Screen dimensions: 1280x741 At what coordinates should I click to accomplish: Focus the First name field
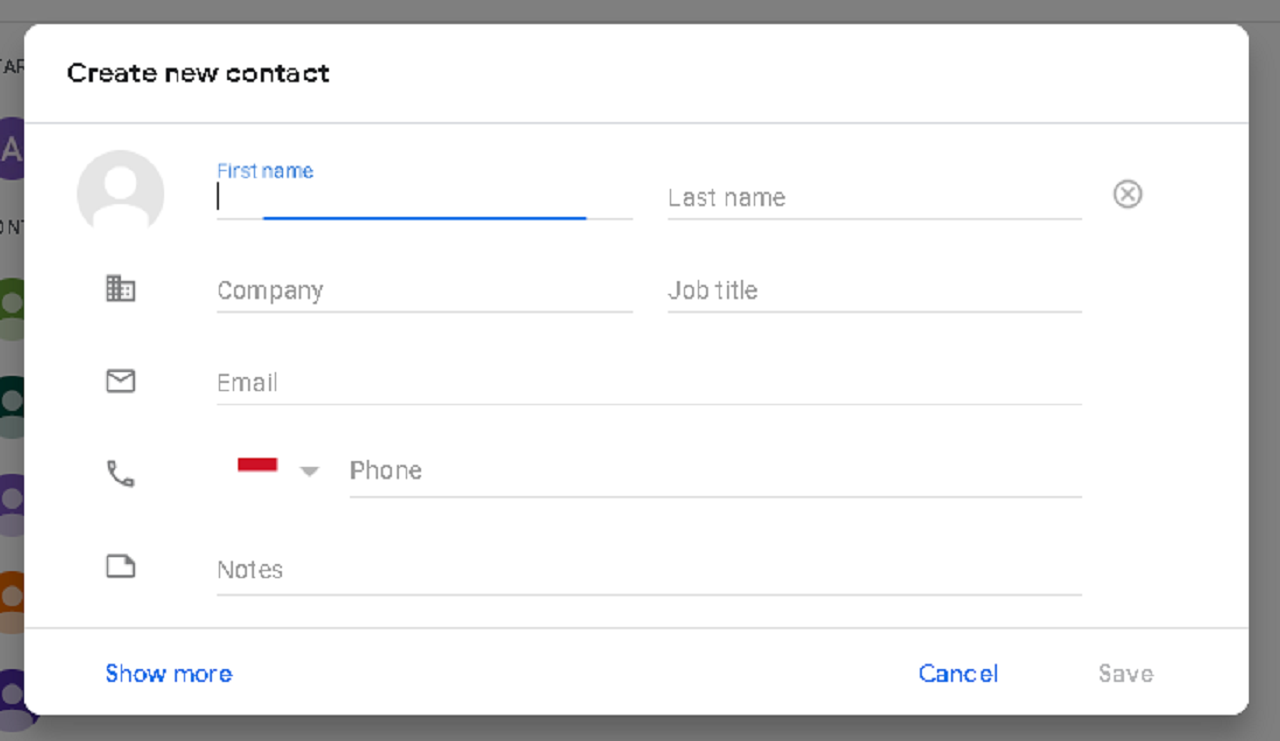[424, 198]
